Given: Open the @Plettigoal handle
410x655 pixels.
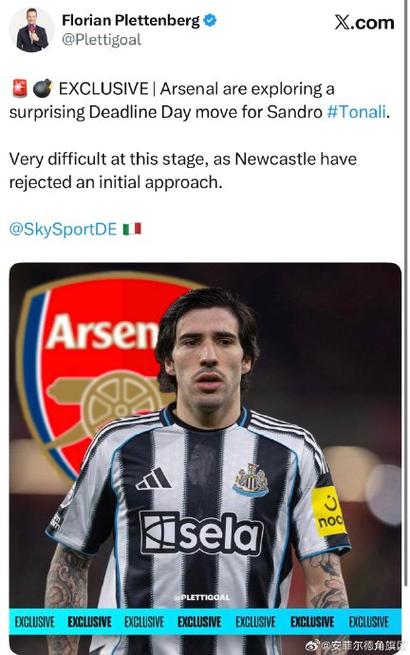Looking at the screenshot, I should 102,40.
